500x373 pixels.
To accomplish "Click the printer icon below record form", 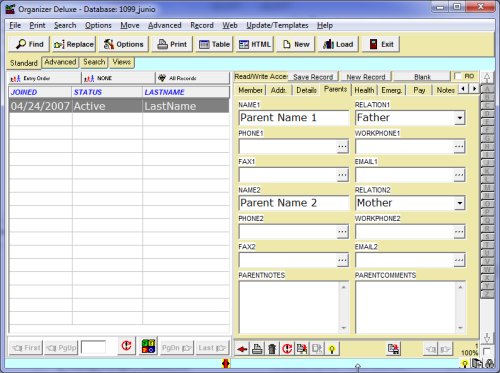I will click(257, 349).
